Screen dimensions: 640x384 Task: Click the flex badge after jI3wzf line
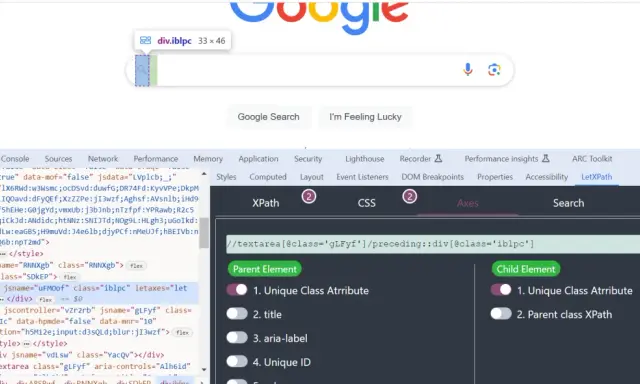coord(182,333)
